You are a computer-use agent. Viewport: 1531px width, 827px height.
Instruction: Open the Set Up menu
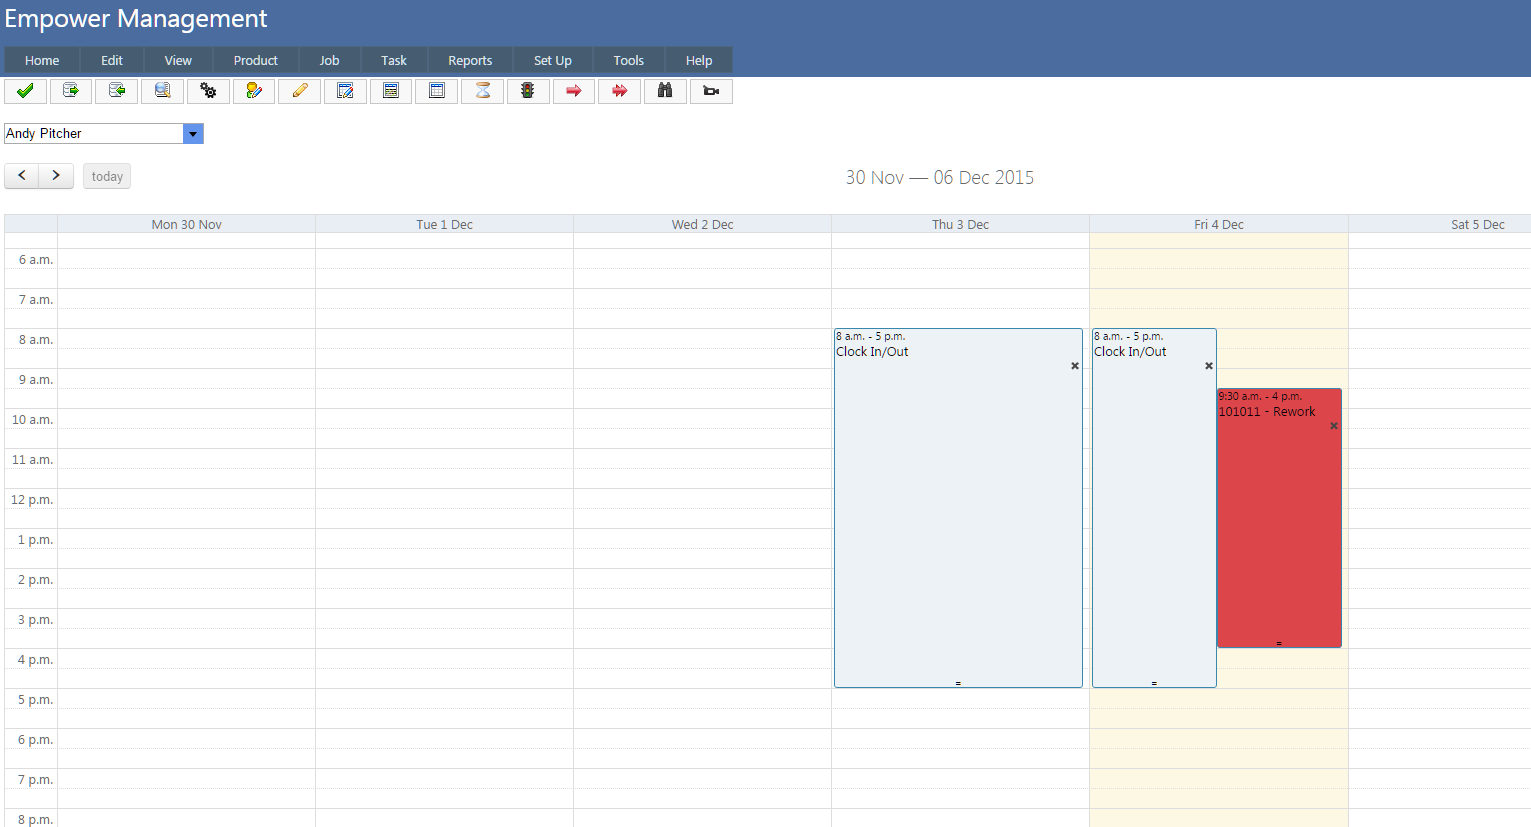click(552, 60)
